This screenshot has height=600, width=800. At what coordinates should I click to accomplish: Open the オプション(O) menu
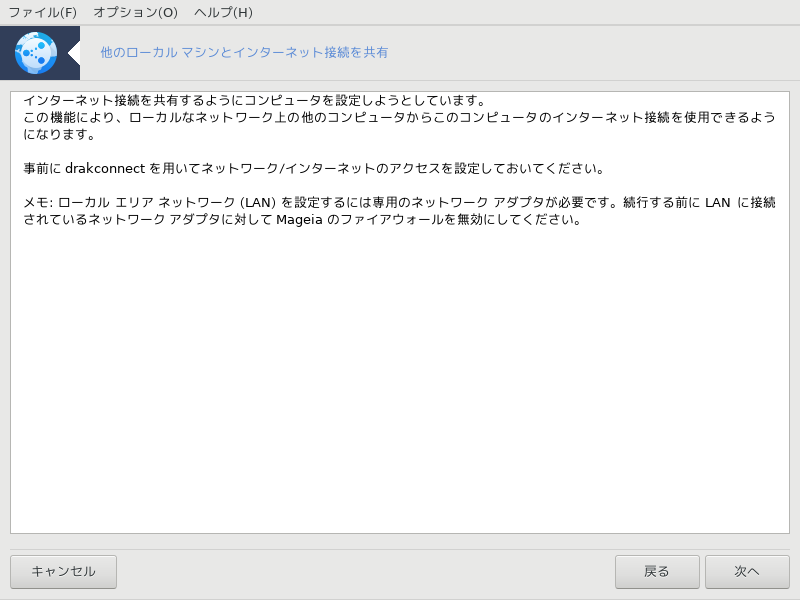[x=135, y=12]
